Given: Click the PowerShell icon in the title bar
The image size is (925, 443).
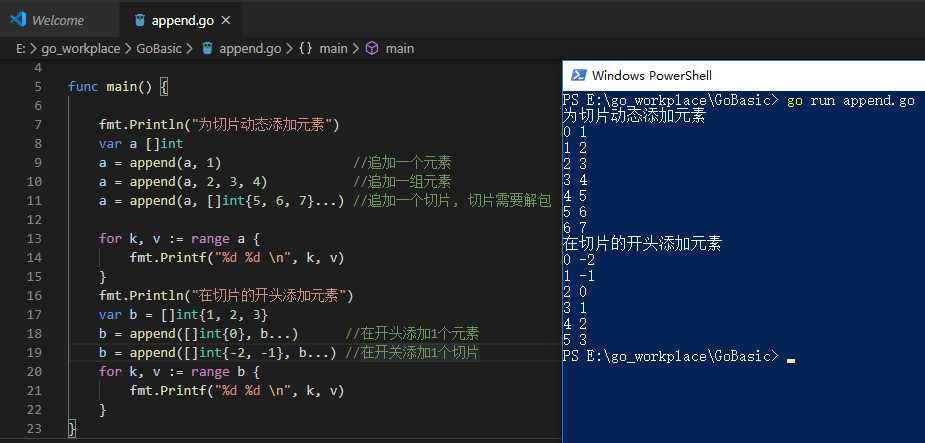Looking at the screenshot, I should 577,75.
